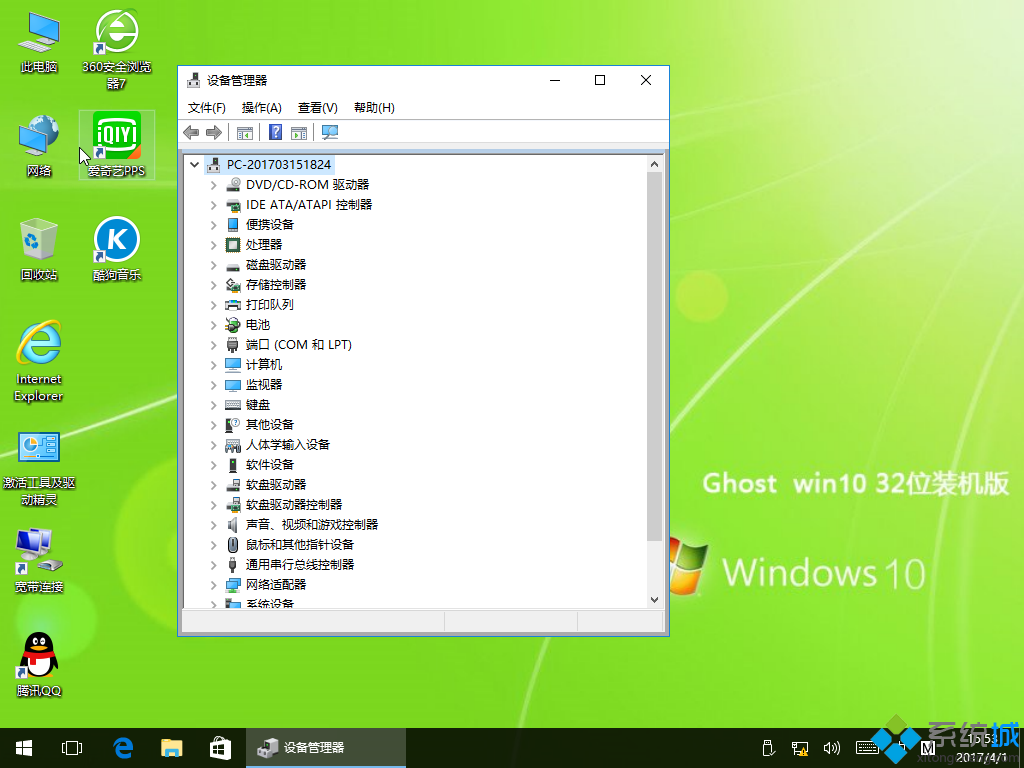Click the volume speaker tray icon
Screen dimensions: 1024x768
click(x=831, y=748)
